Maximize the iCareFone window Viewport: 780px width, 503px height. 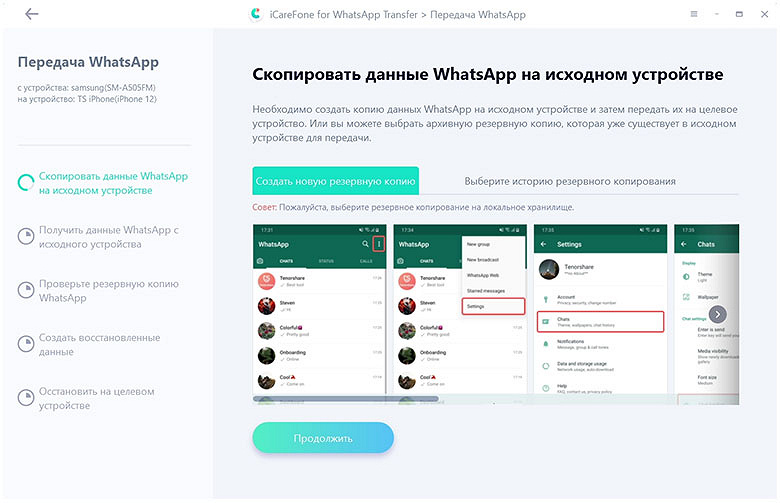click(739, 14)
